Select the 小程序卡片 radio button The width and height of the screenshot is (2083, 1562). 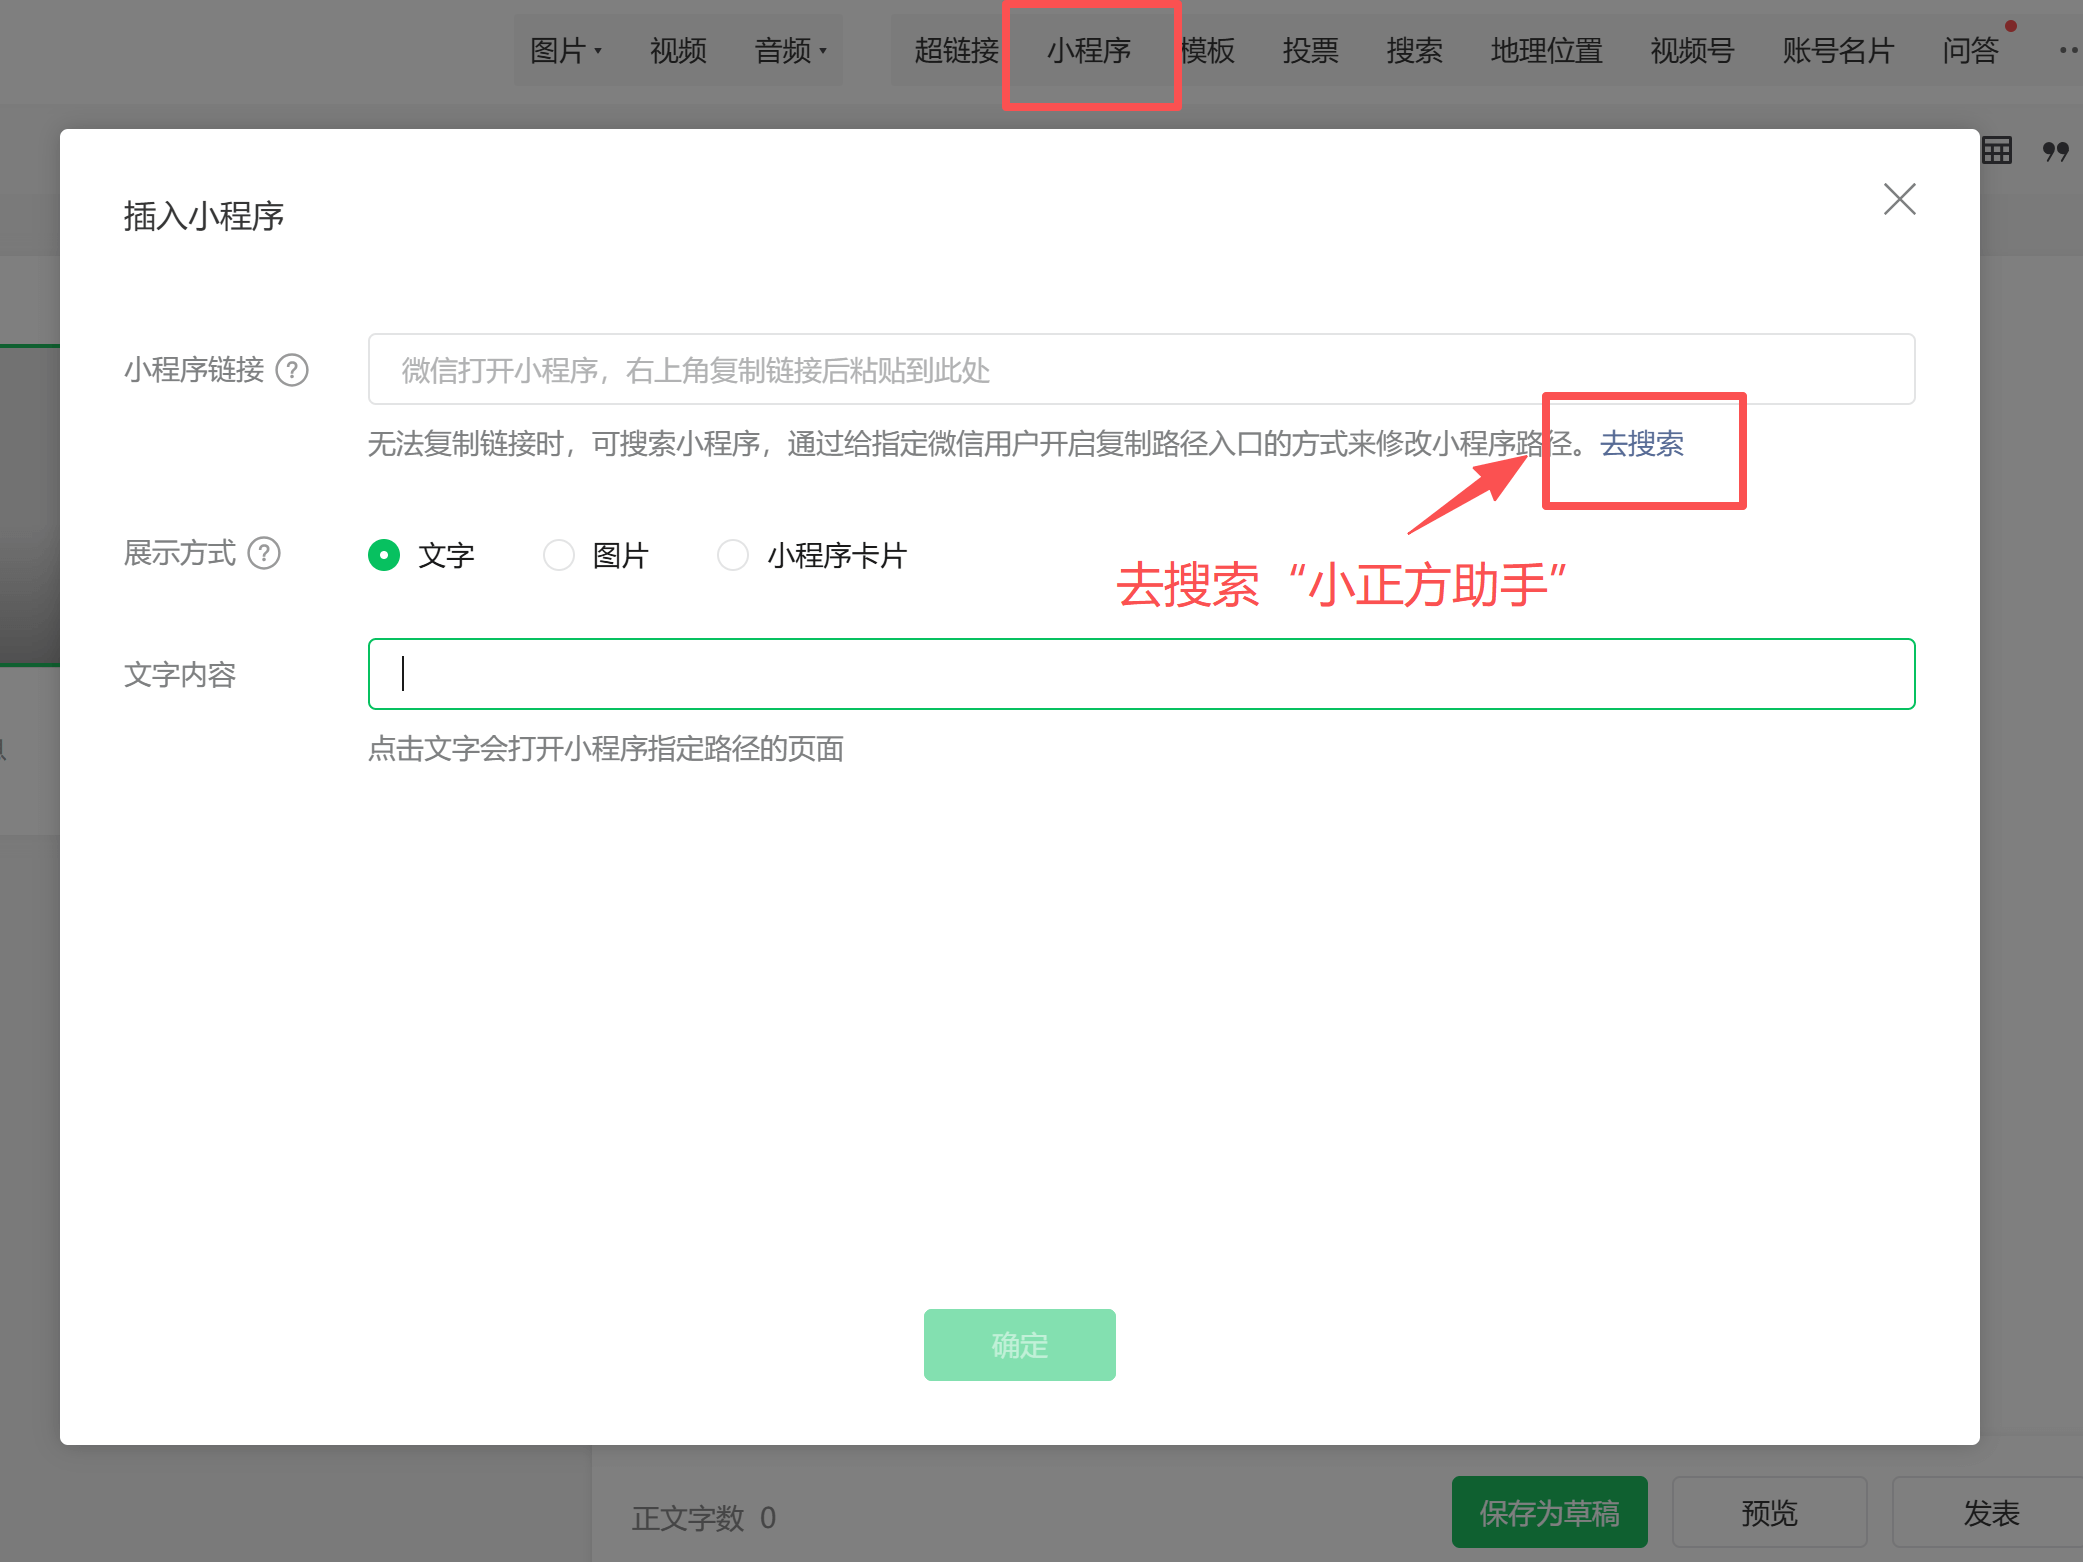coord(733,555)
